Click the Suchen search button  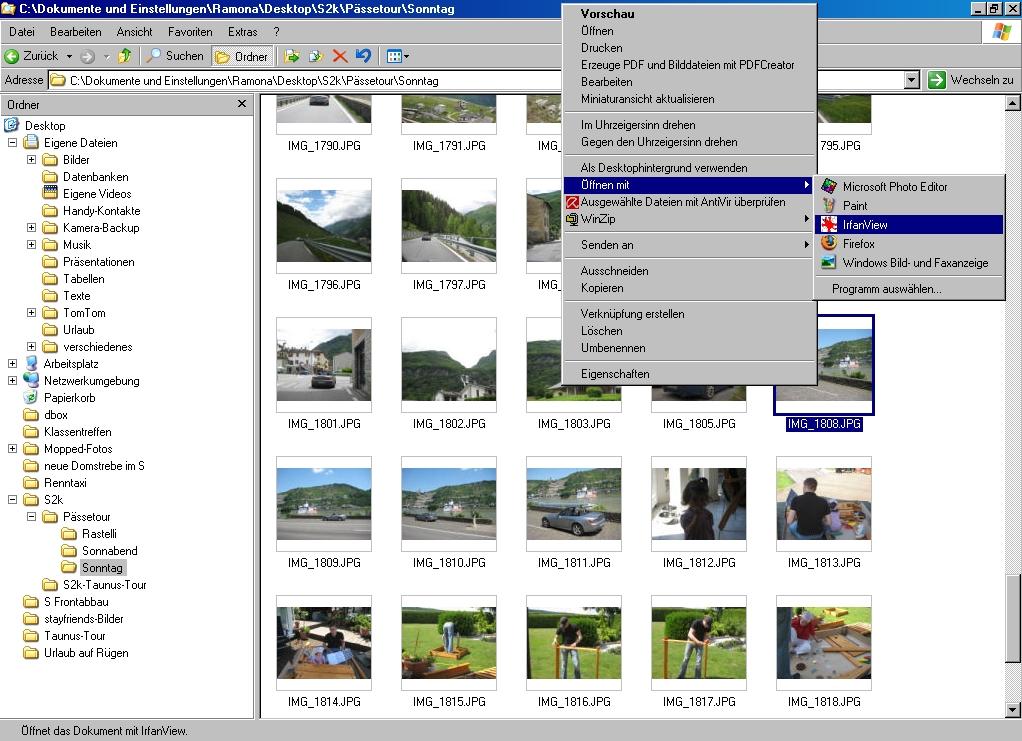(175, 56)
